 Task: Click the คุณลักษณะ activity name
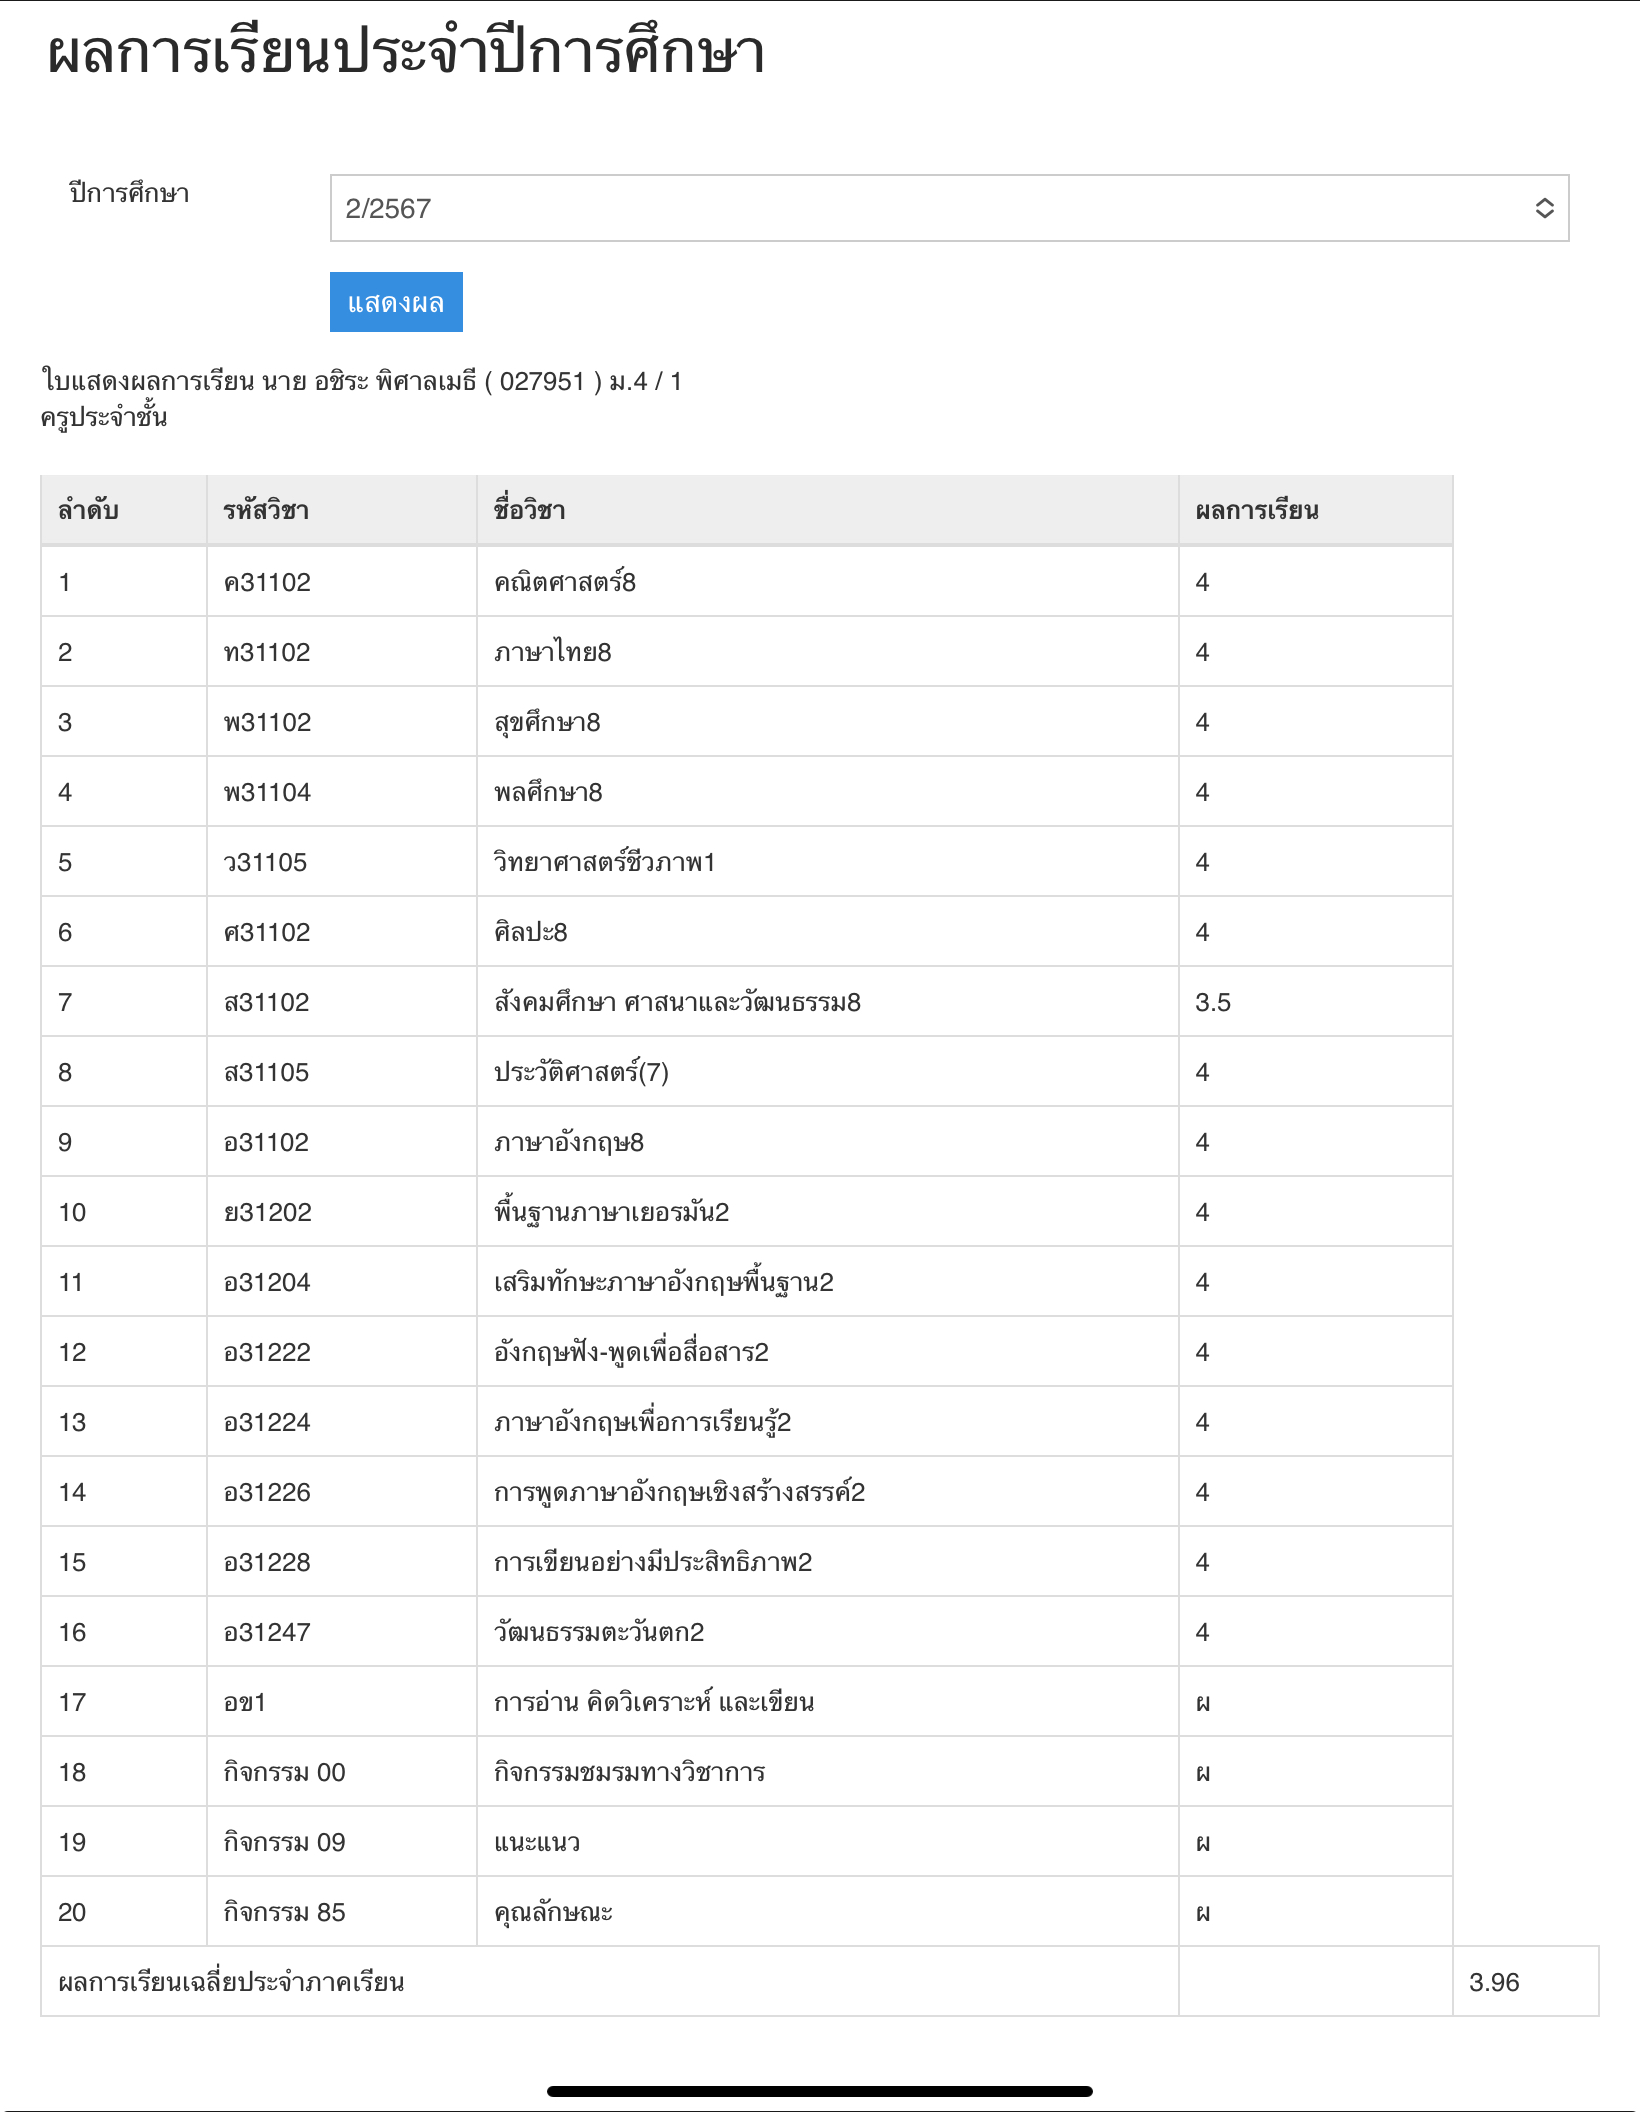[x=553, y=1912]
